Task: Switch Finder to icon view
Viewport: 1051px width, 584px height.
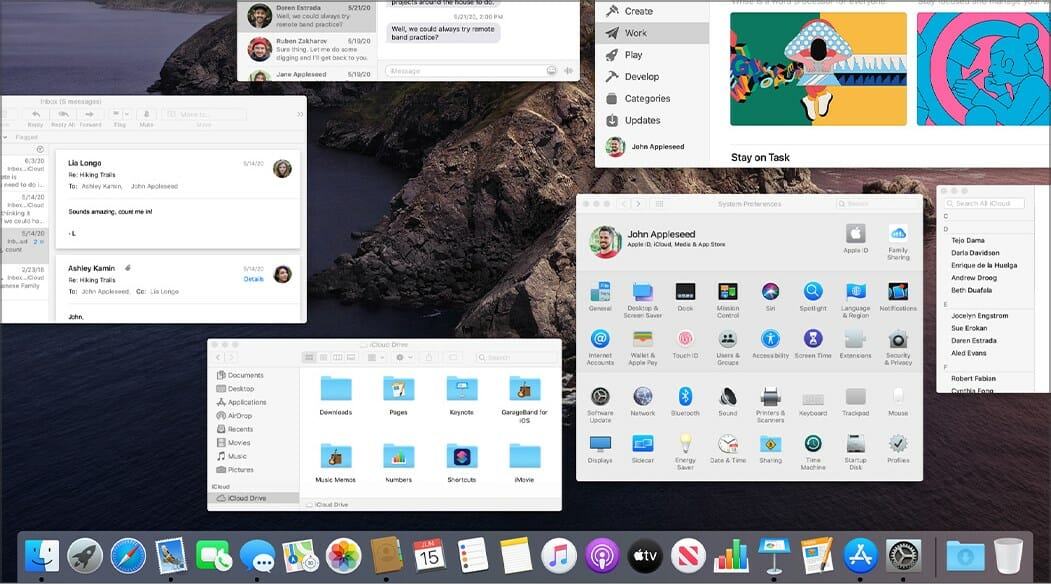Action: [309, 357]
